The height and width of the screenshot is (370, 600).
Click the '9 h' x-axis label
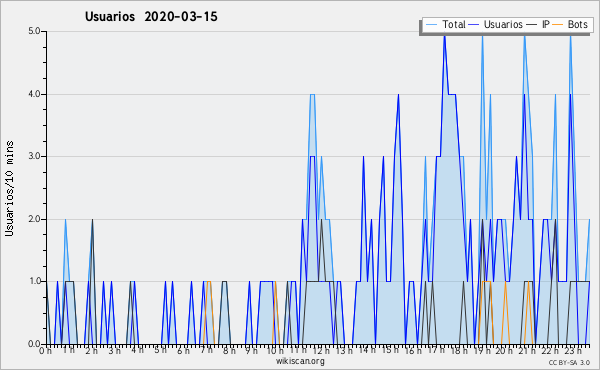click(251, 351)
